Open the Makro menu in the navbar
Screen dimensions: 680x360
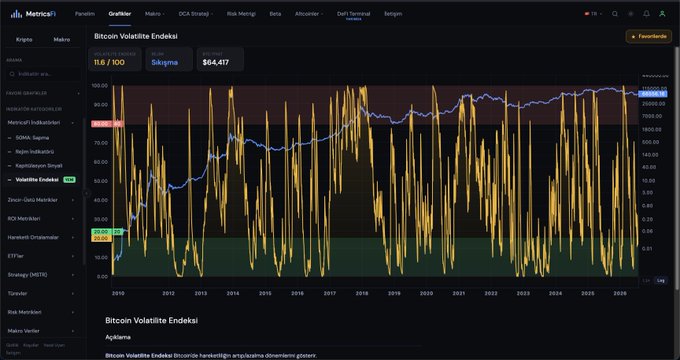click(x=154, y=14)
